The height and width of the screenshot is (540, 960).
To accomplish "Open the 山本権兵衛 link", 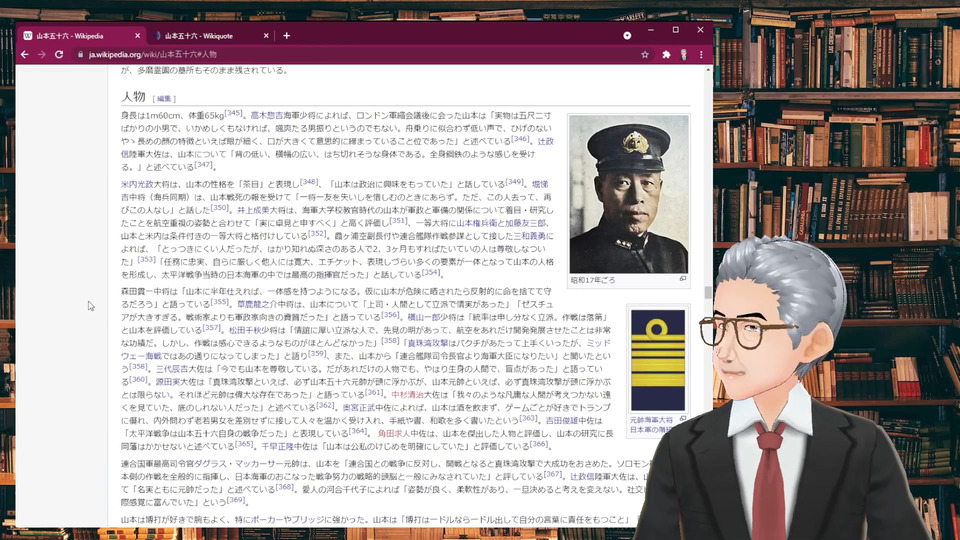I will (476, 223).
